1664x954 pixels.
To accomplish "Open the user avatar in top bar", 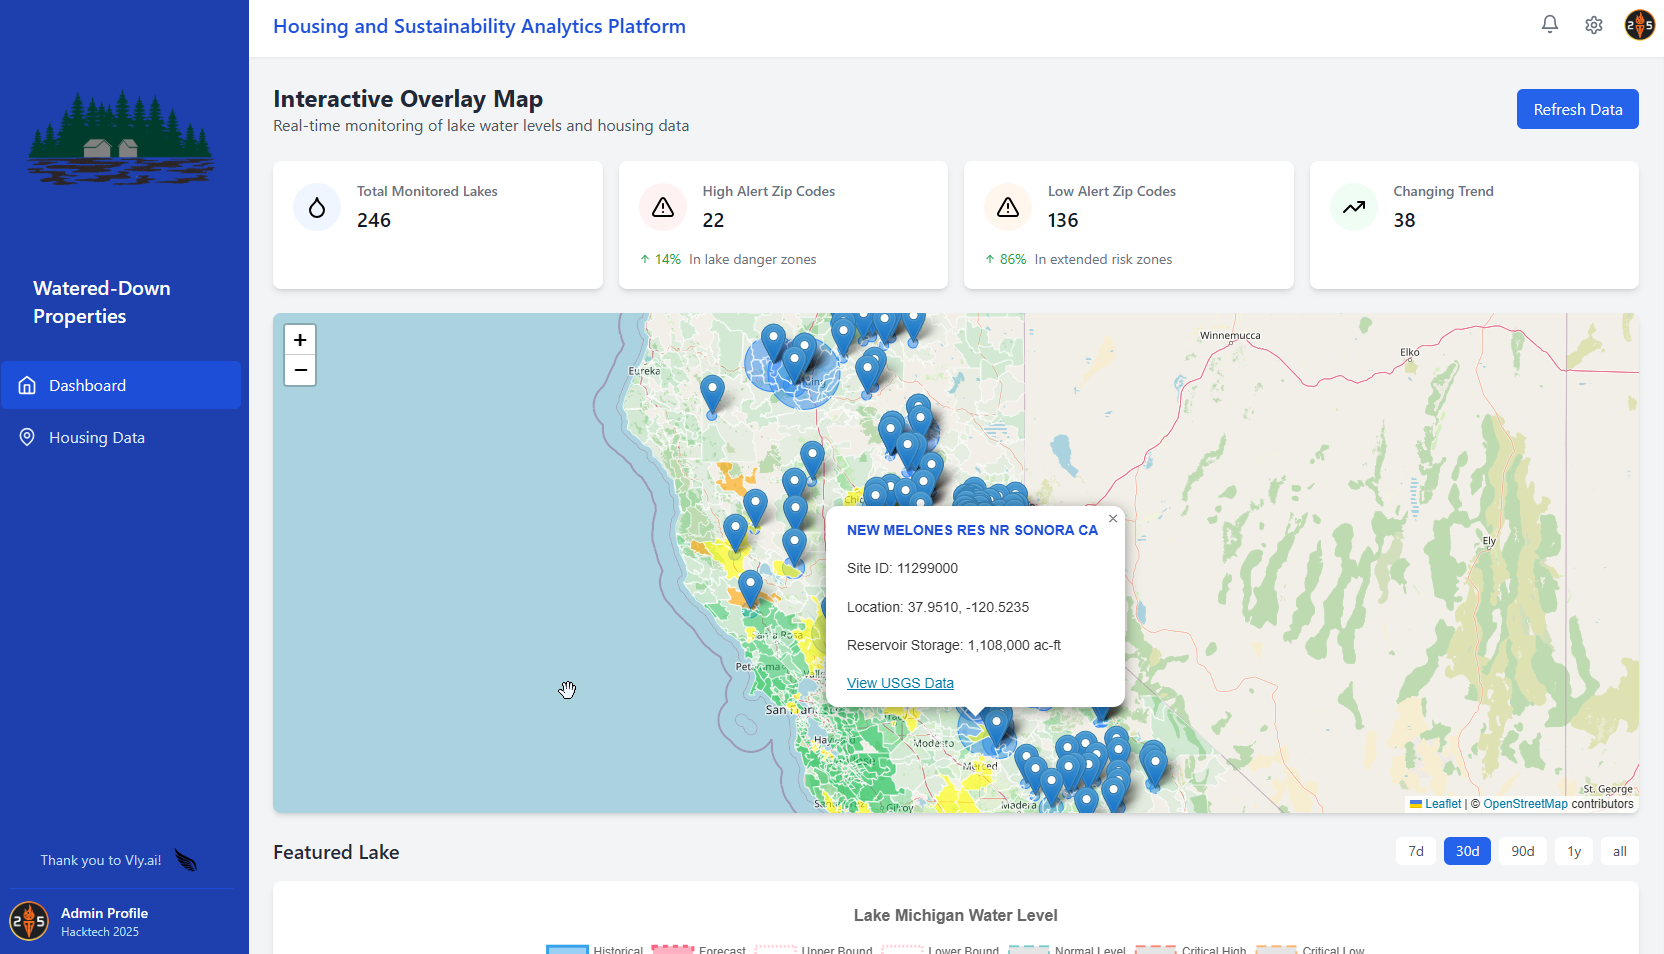I will [1640, 25].
